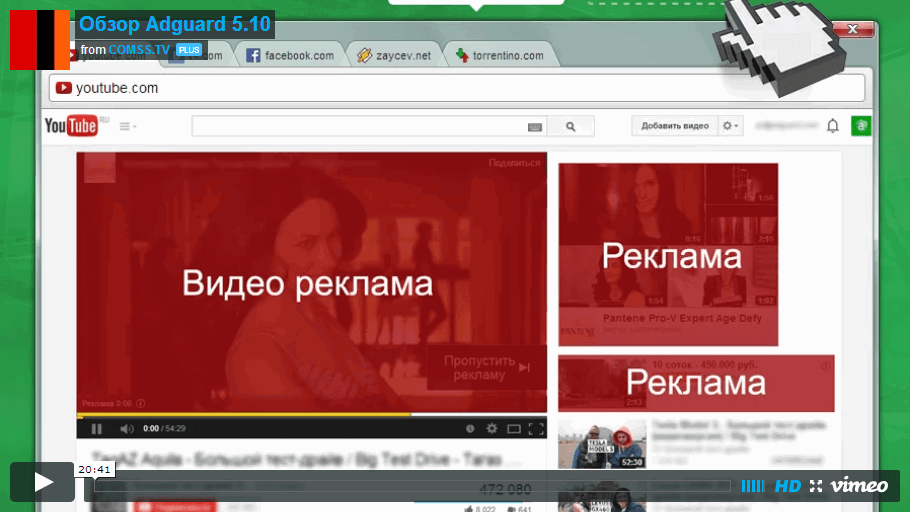
Task: Open the Tesla Model S thumbnail 52:30
Action: coord(602,445)
